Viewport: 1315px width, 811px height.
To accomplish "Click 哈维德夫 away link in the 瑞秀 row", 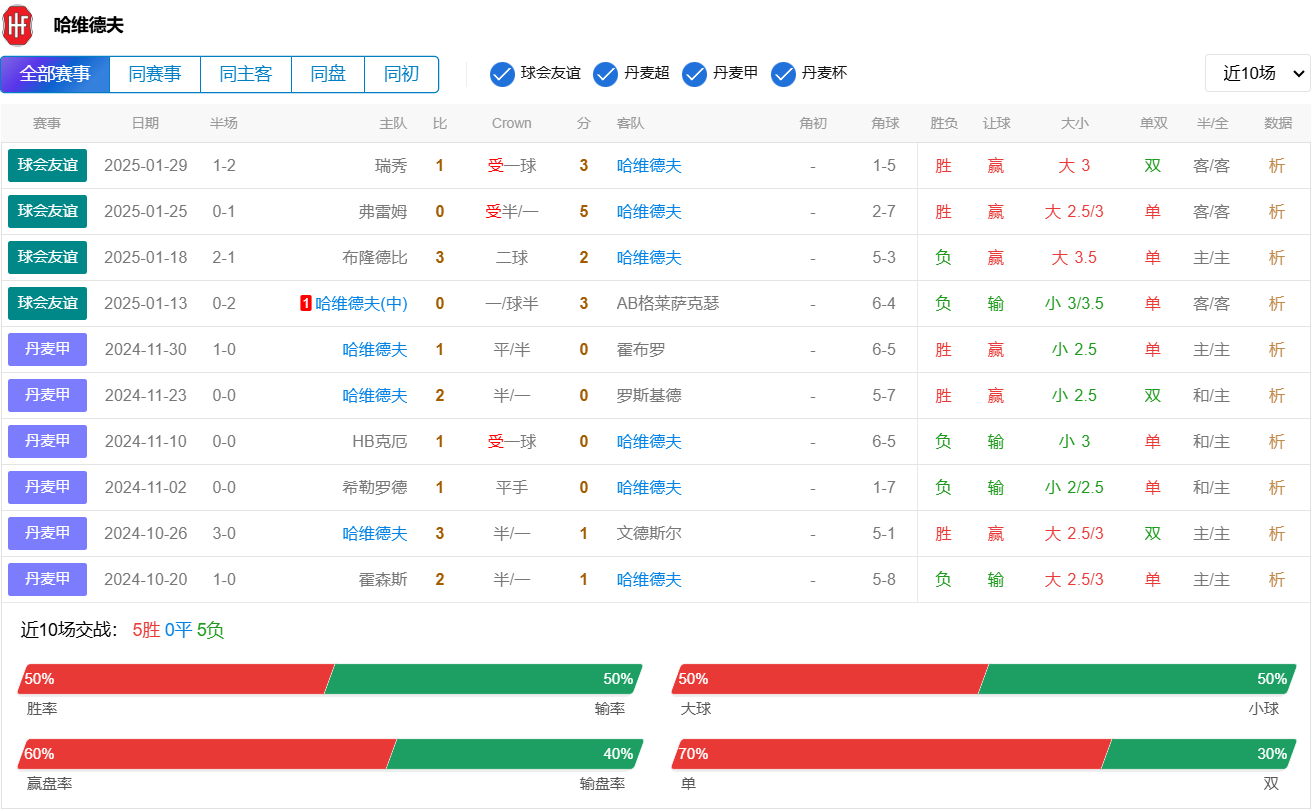I will (649, 165).
